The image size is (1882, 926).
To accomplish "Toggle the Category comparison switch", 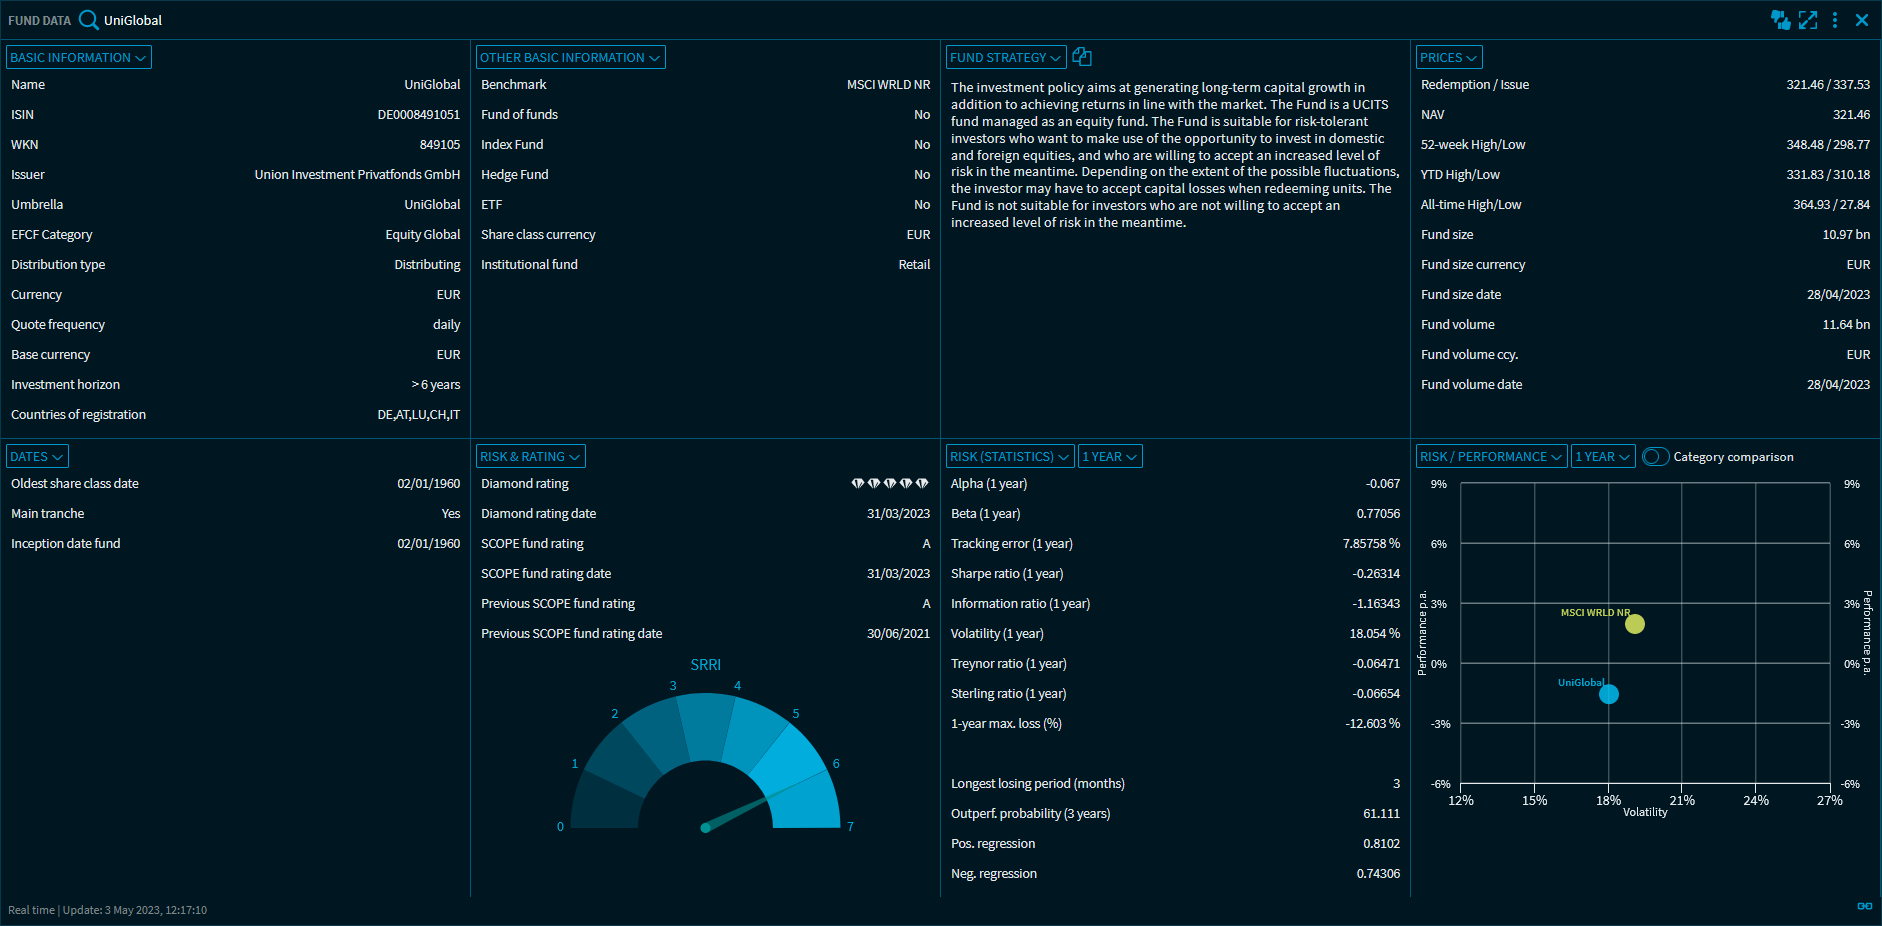I will click(x=1655, y=457).
